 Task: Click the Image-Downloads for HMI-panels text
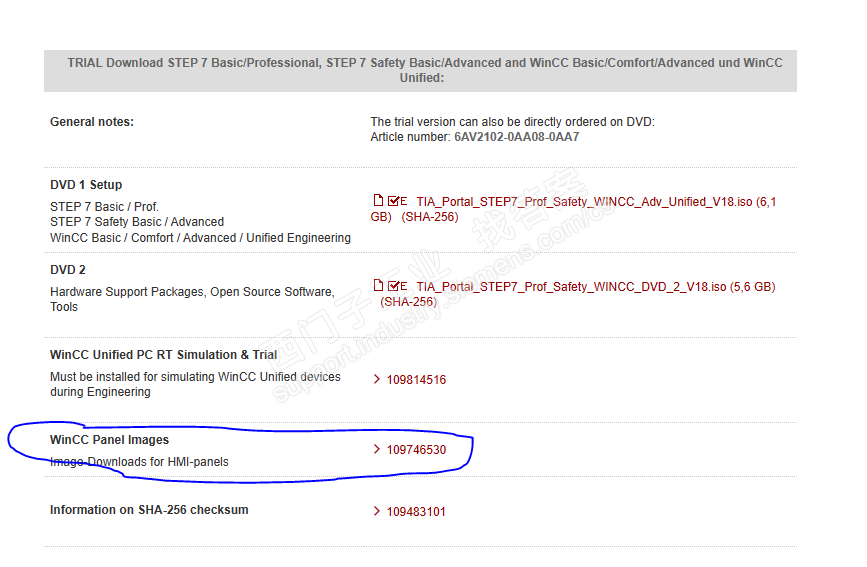(139, 462)
